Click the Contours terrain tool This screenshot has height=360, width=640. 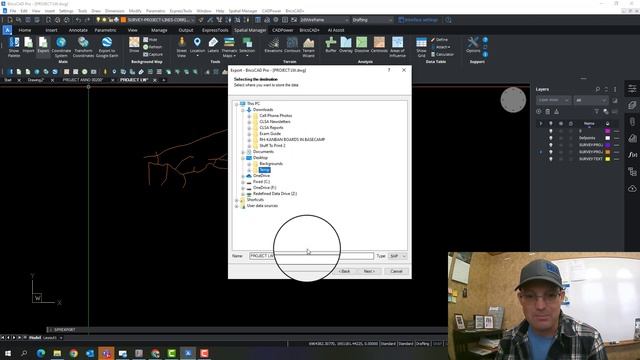click(x=292, y=45)
